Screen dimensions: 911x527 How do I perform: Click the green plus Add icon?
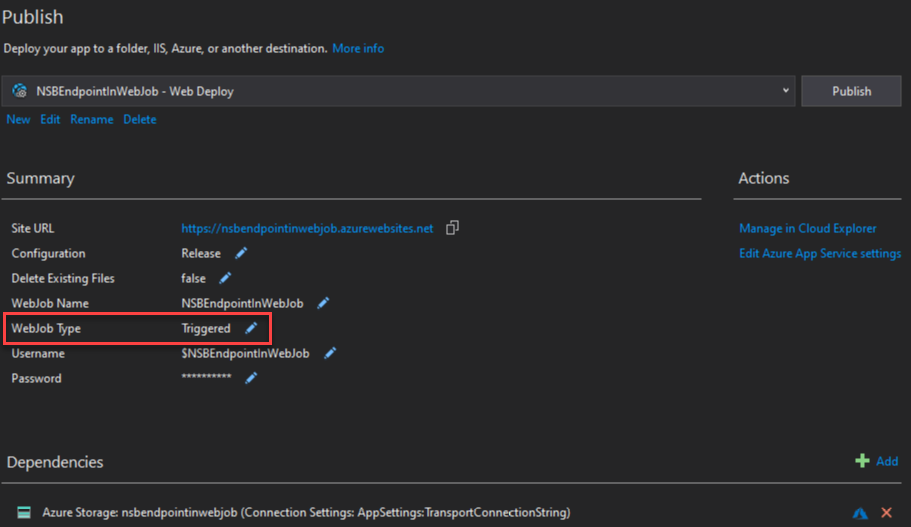tap(862, 461)
